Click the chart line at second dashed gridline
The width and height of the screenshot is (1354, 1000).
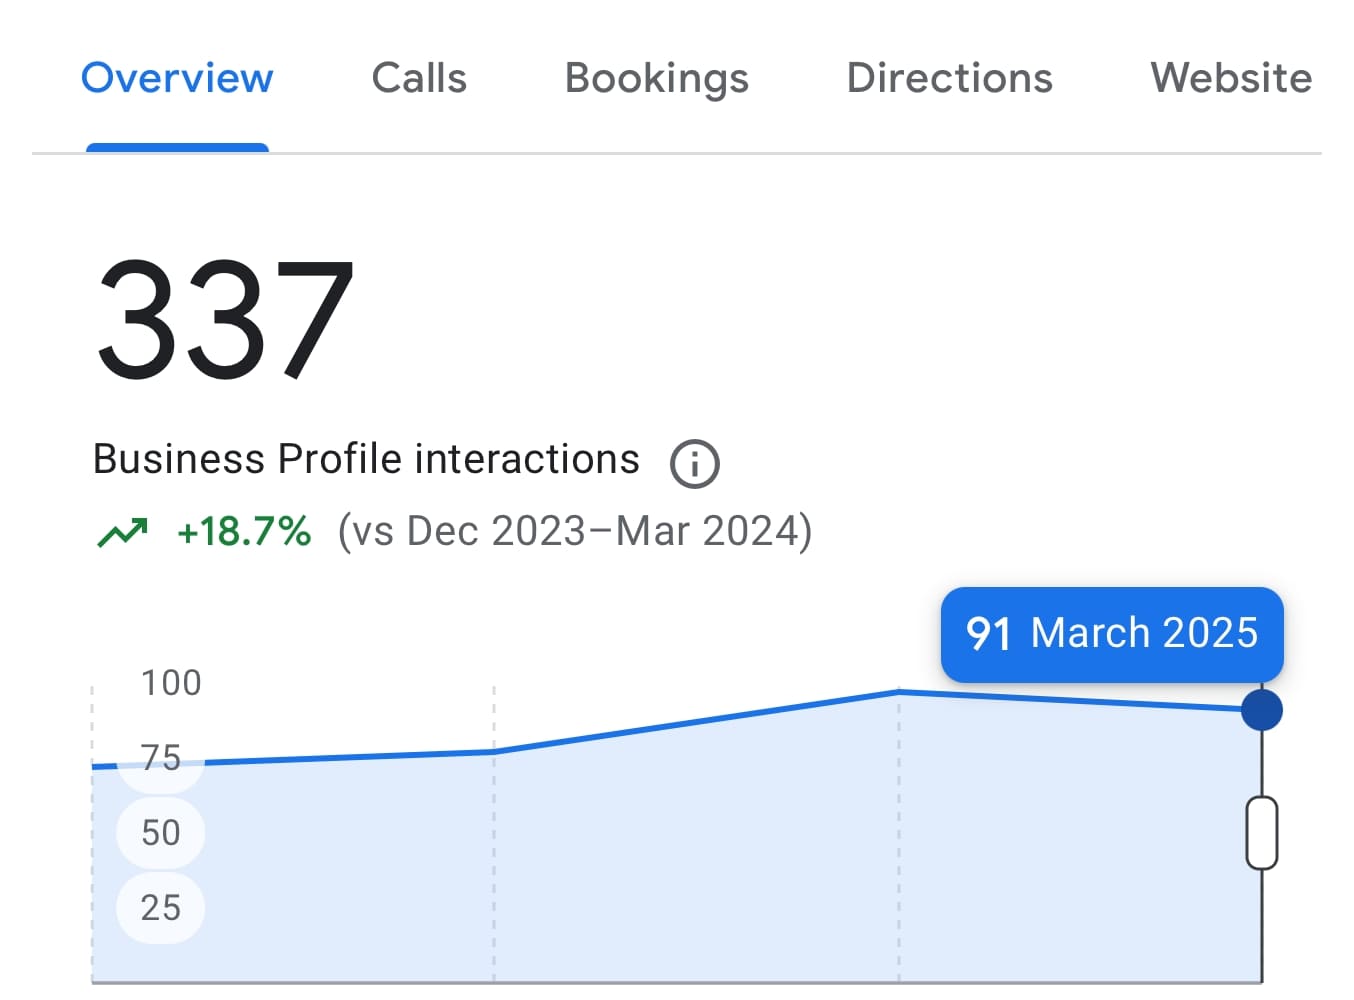click(x=494, y=751)
